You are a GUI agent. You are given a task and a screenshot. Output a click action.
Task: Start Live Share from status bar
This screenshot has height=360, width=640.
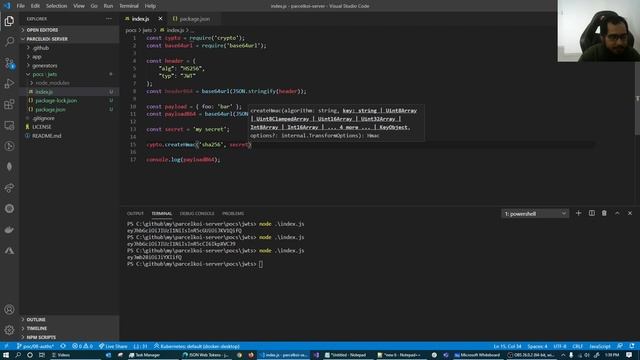(x=113, y=346)
